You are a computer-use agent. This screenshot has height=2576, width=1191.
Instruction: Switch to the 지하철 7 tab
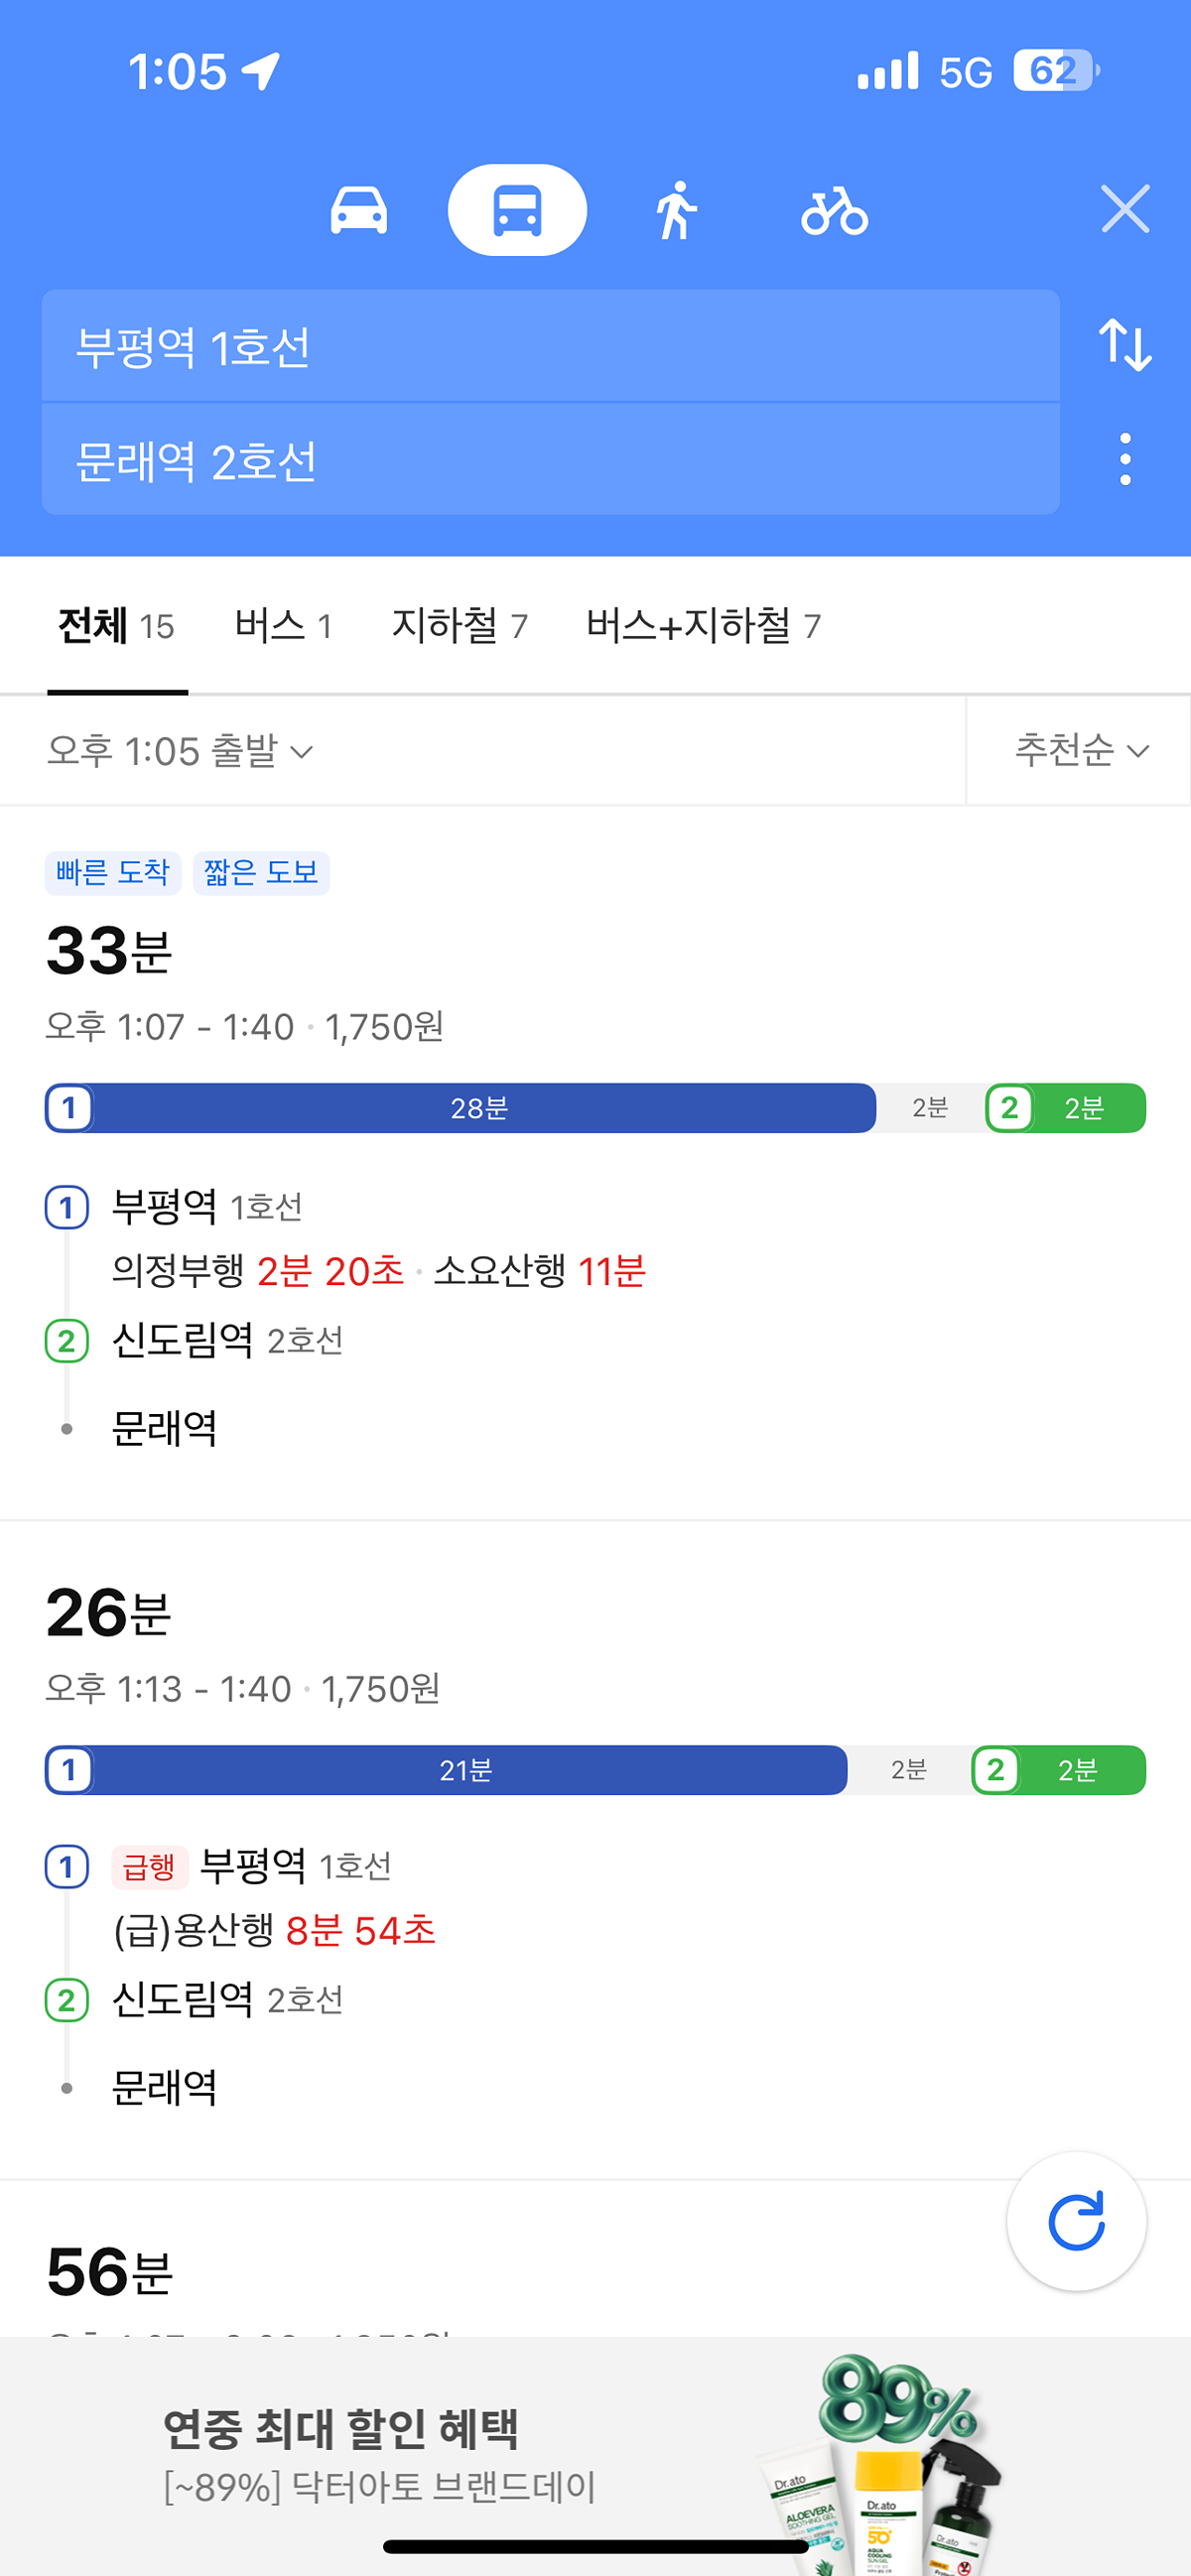coord(459,626)
